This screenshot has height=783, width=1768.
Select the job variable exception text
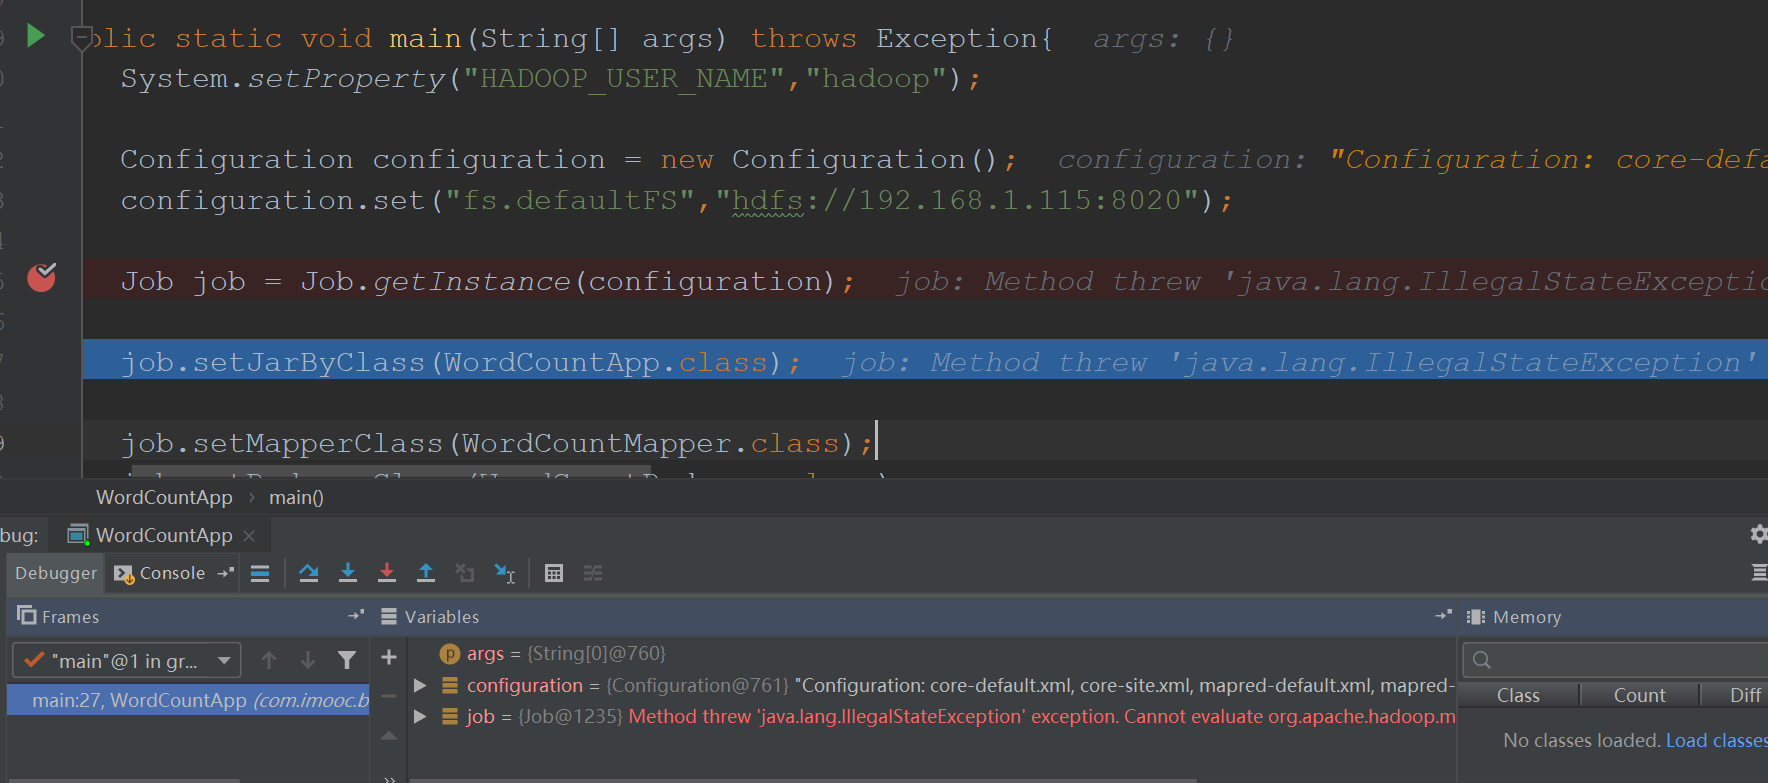pyautogui.click(x=1041, y=716)
